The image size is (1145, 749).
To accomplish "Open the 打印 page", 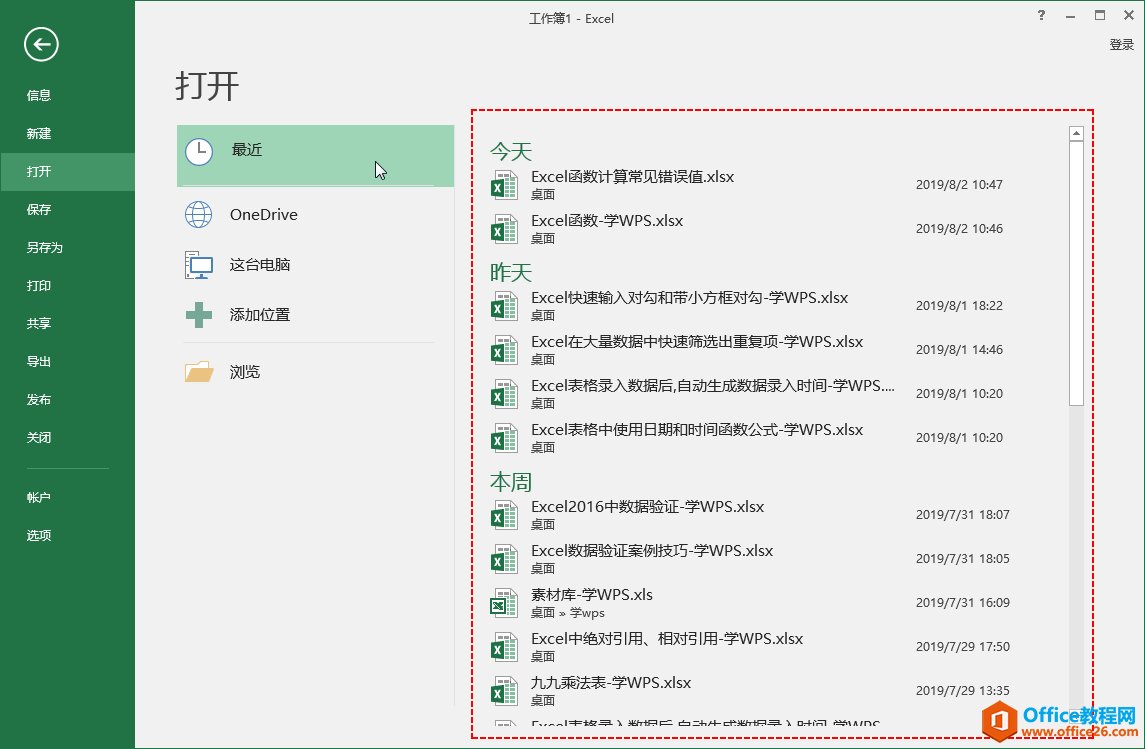I will pyautogui.click(x=67, y=285).
